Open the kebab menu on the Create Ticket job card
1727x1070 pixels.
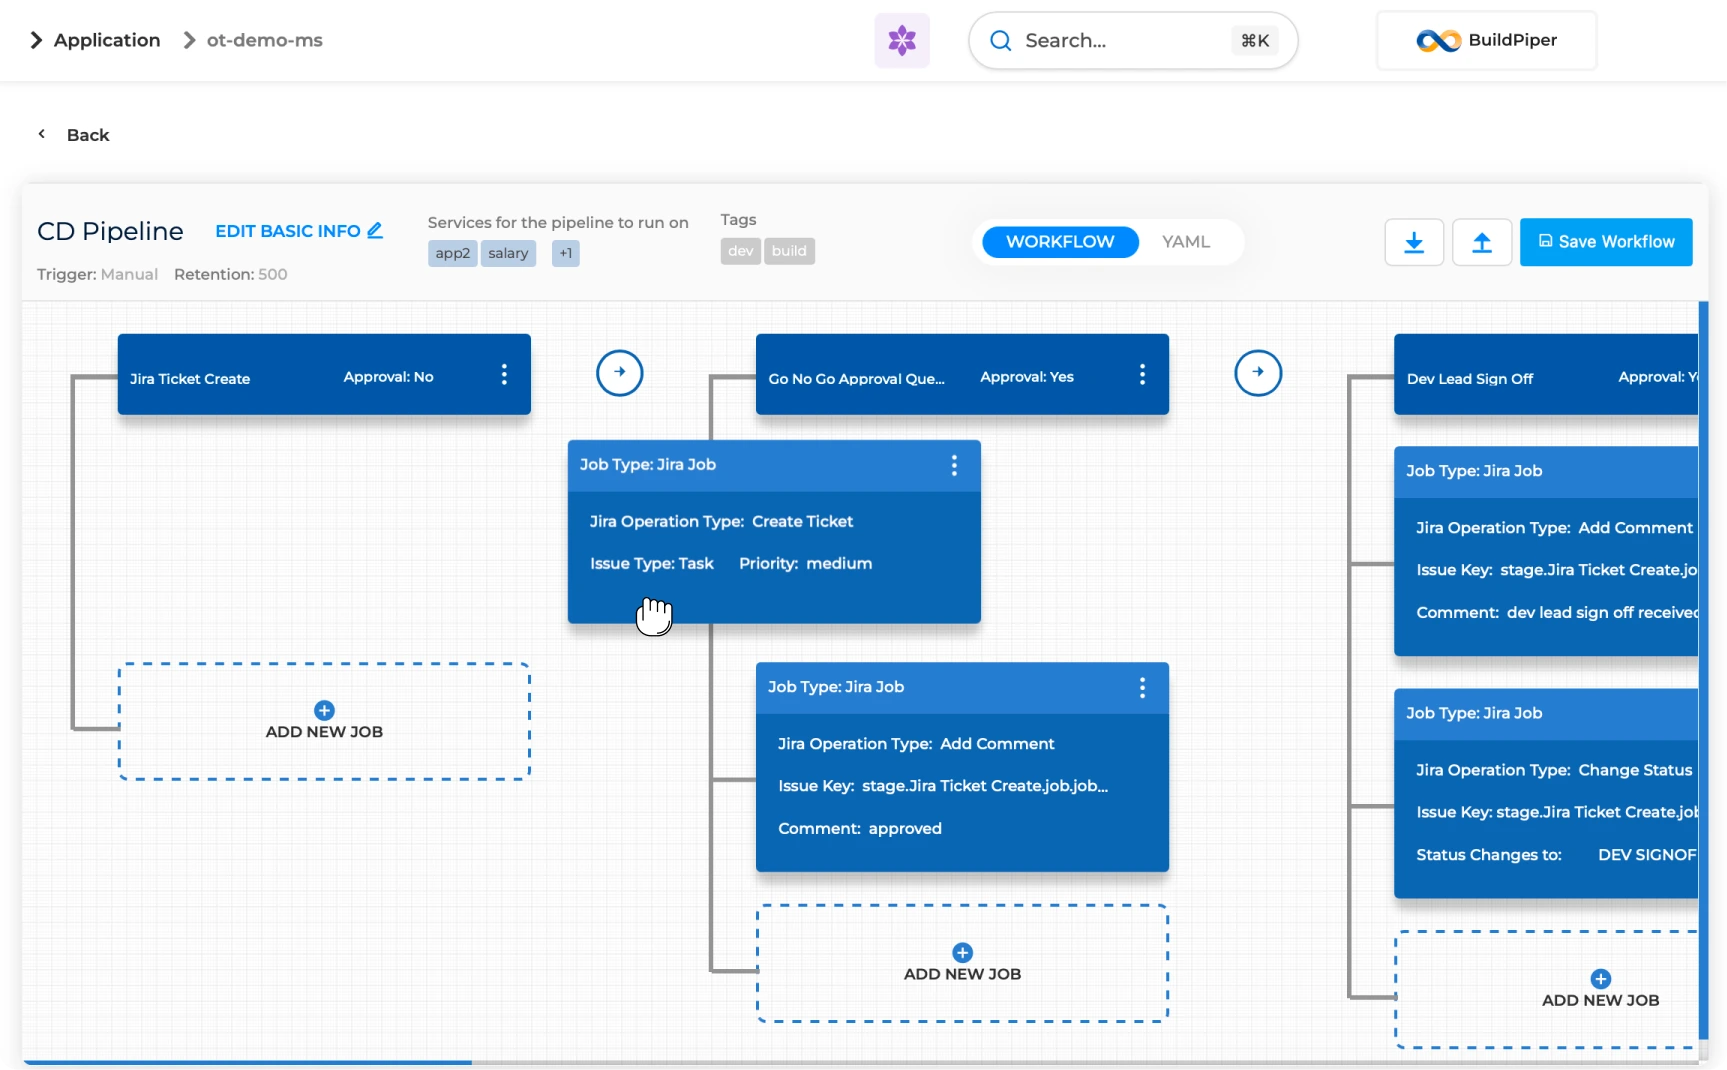954,465
